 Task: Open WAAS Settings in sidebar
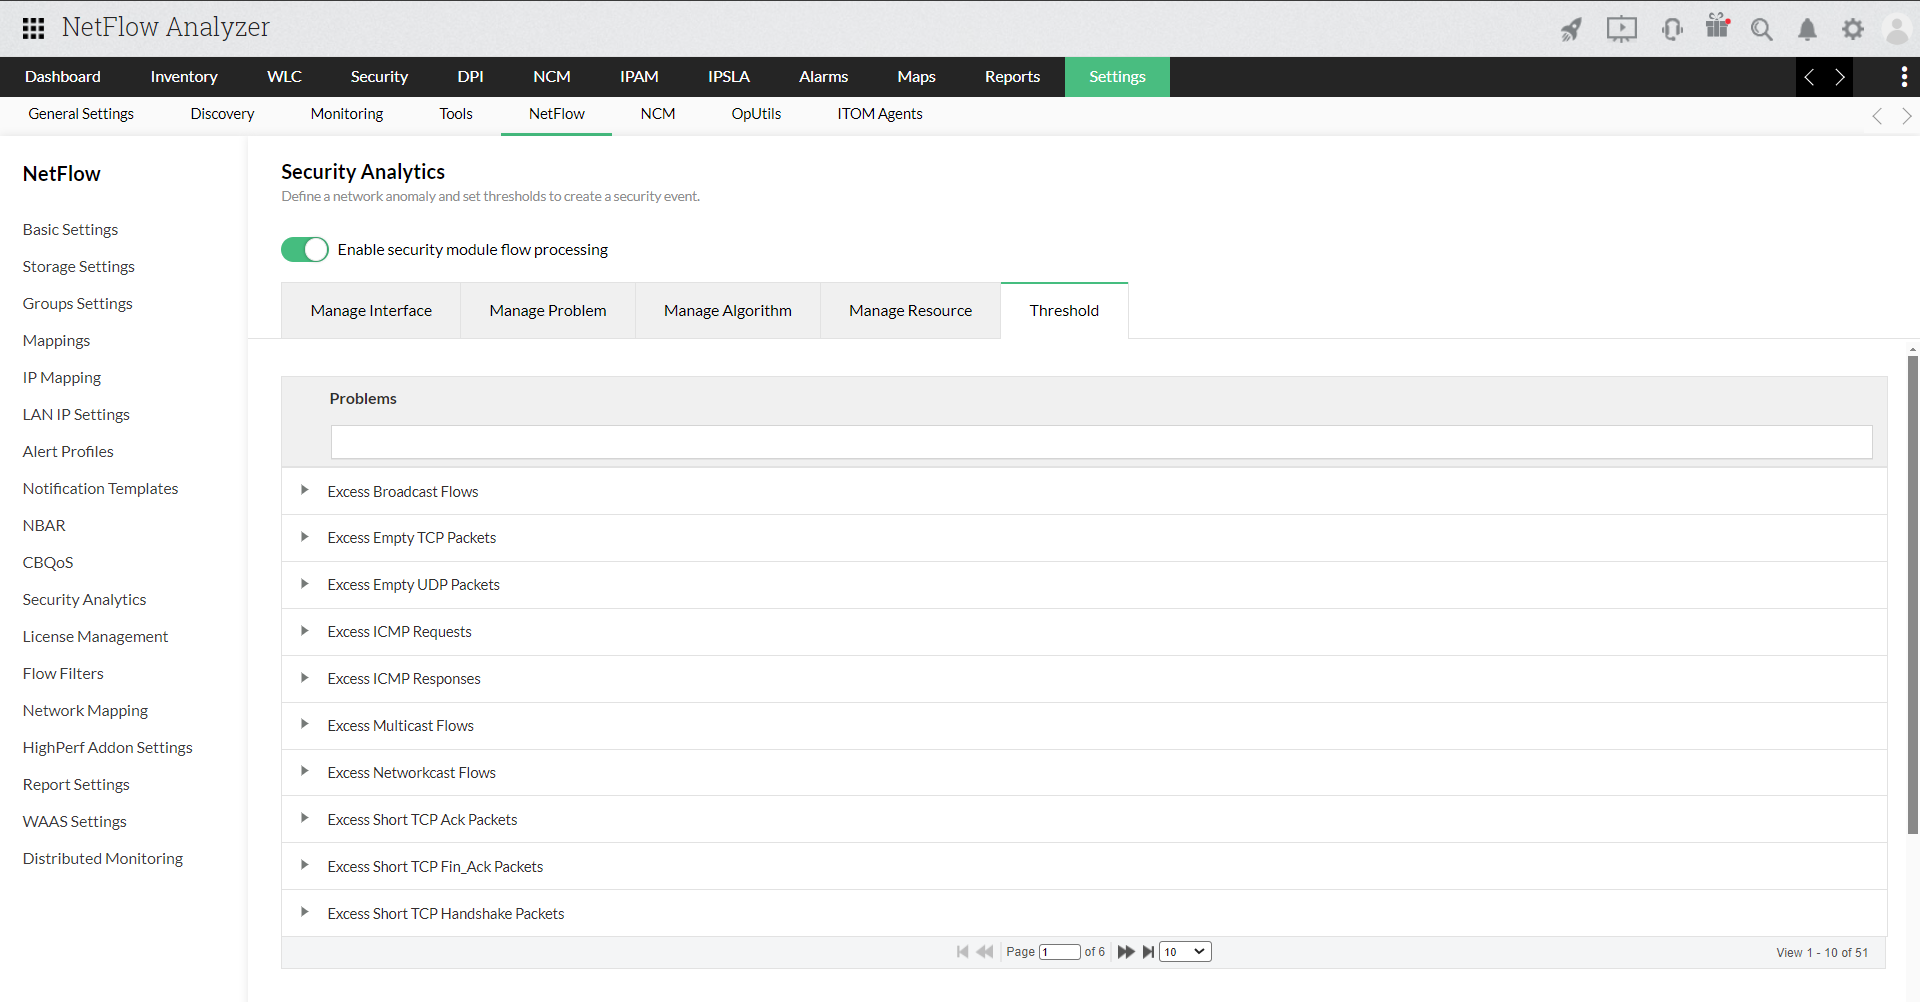[x=75, y=822]
